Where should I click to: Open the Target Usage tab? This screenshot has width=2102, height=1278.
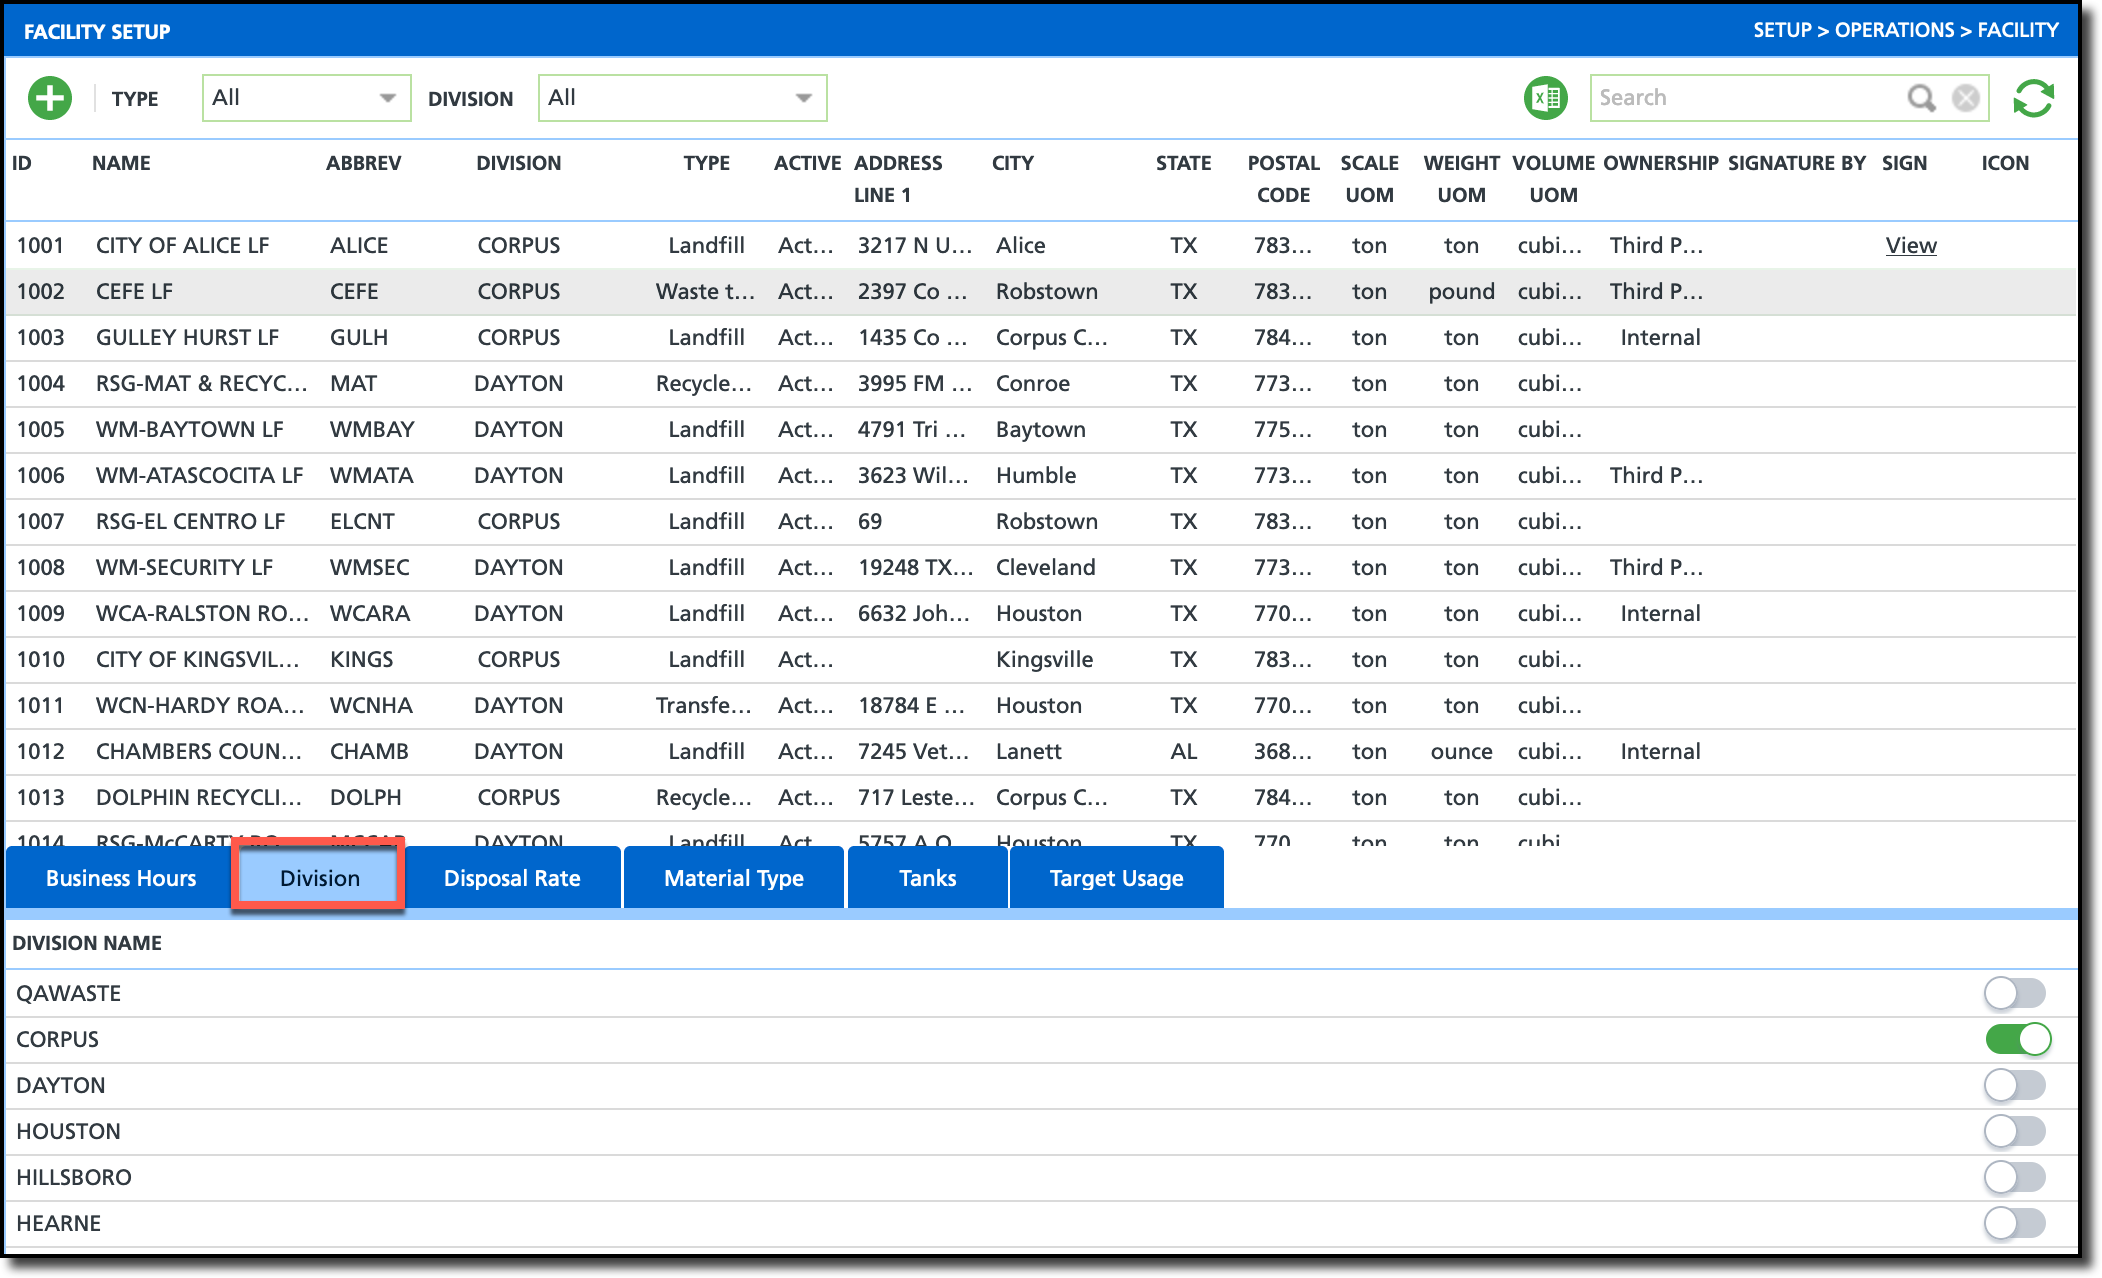(1116, 878)
